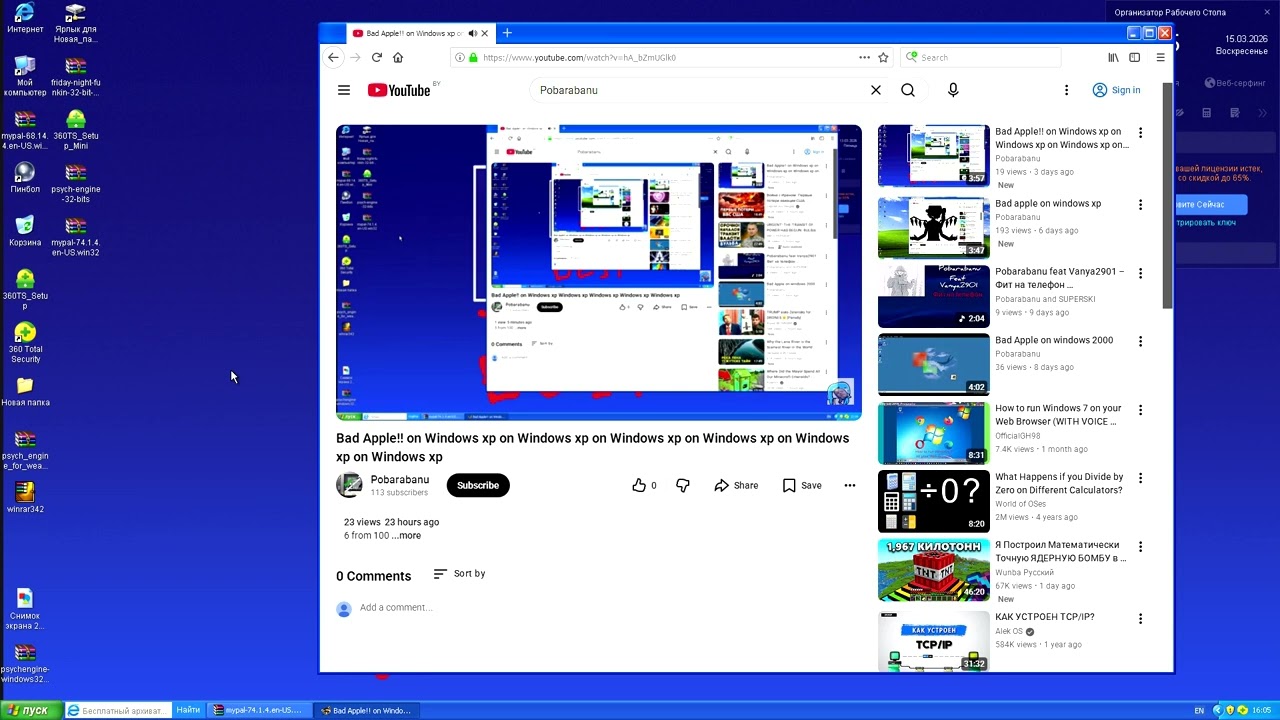
Task: Open page actions three-dot menu in address bar
Action: 864,58
